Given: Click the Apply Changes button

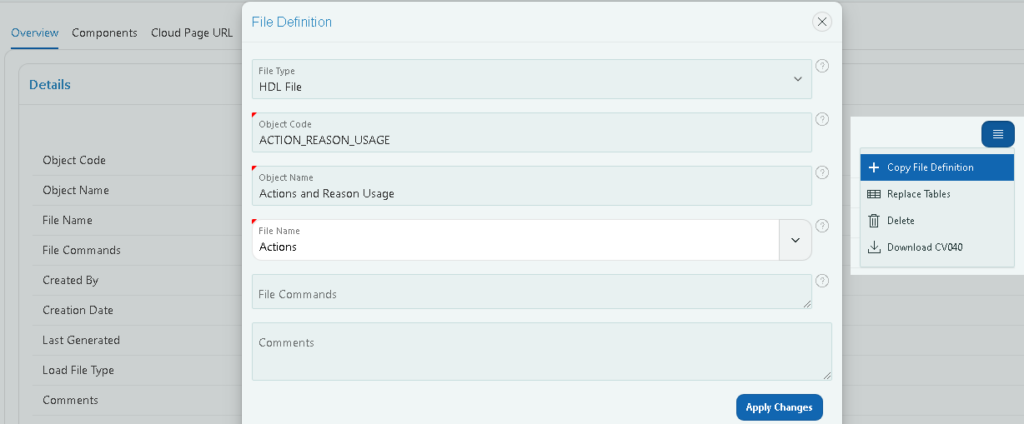Looking at the screenshot, I should (779, 407).
